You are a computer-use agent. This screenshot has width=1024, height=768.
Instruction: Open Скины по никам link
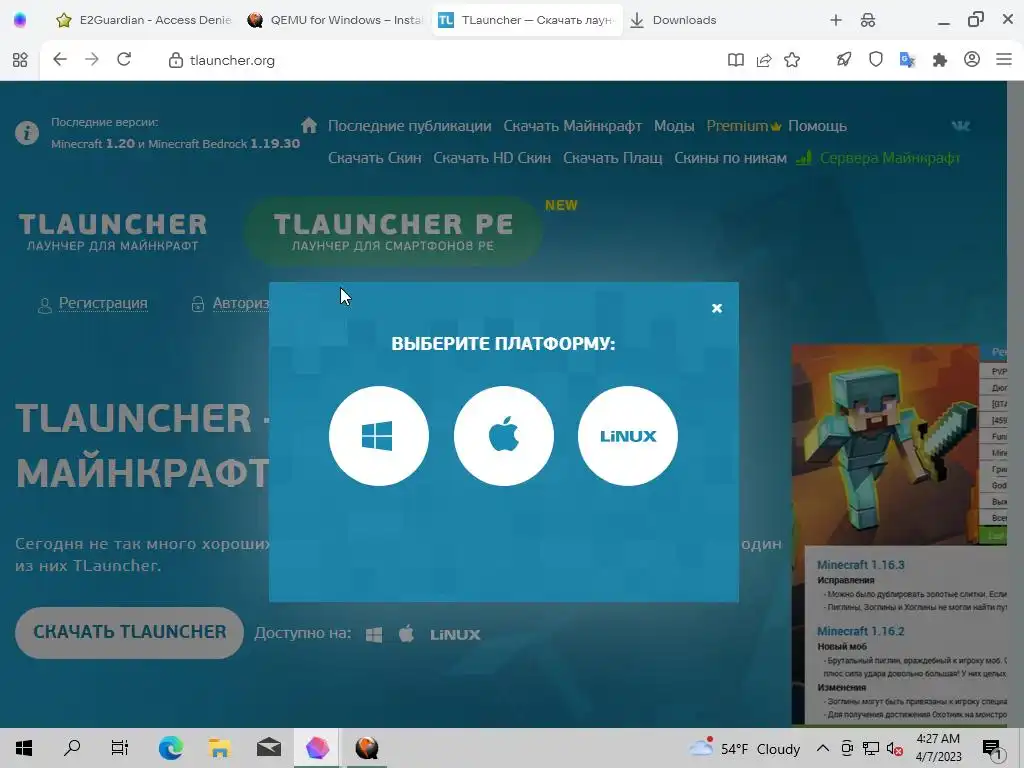click(x=730, y=158)
